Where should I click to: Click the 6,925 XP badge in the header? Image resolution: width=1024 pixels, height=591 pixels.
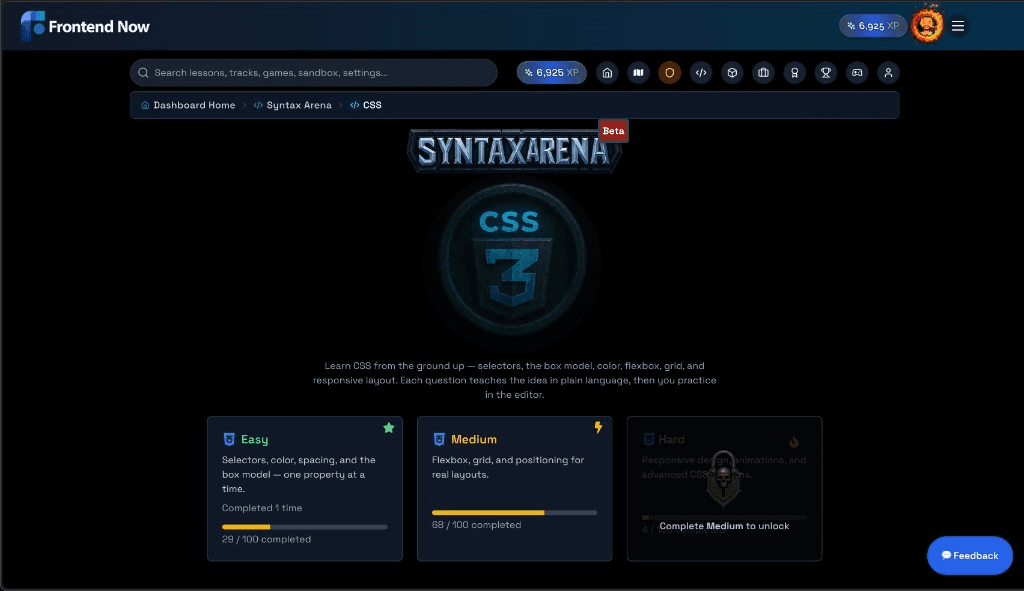872,25
